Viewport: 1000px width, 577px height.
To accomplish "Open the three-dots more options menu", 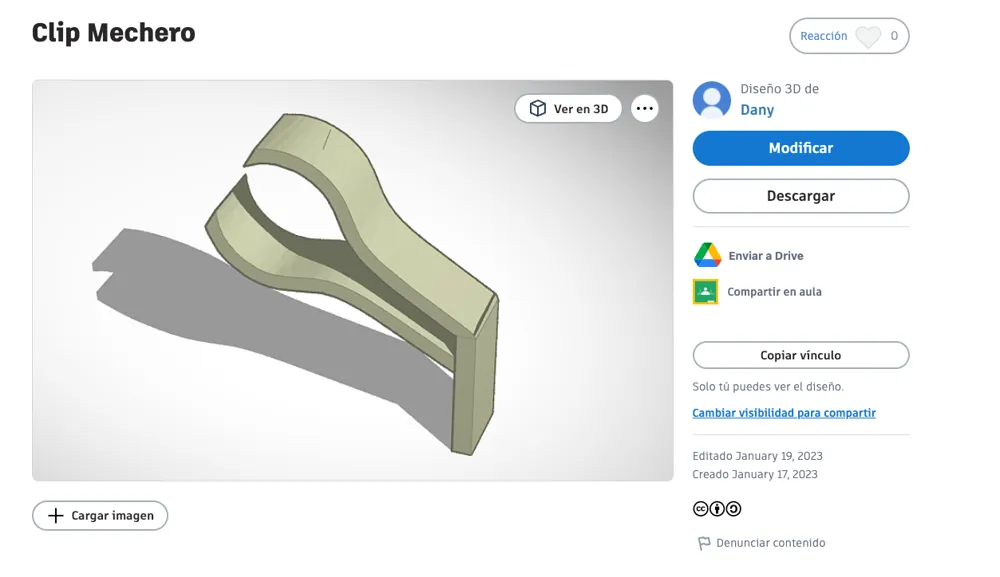I will [645, 108].
